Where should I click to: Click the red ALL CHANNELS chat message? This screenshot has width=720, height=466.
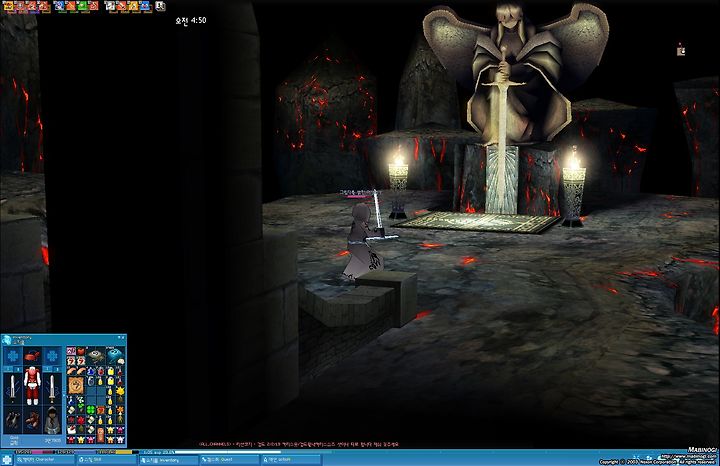(298, 444)
